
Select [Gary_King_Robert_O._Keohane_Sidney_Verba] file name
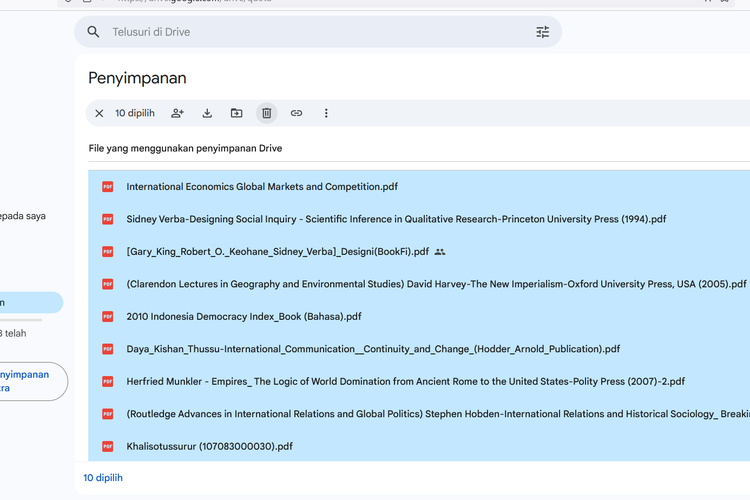tap(277, 252)
